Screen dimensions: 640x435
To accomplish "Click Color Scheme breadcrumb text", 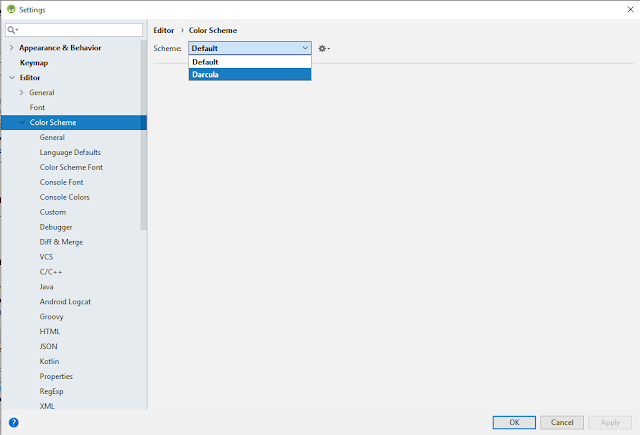I will pyautogui.click(x=213, y=30).
